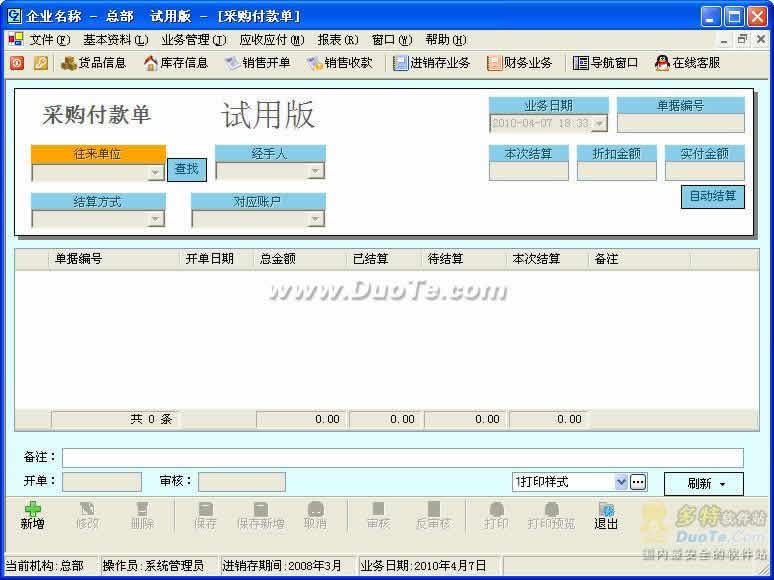Click status bar 业务日期:2010年4月7日
Screen dimensions: 774x580
click(427, 566)
